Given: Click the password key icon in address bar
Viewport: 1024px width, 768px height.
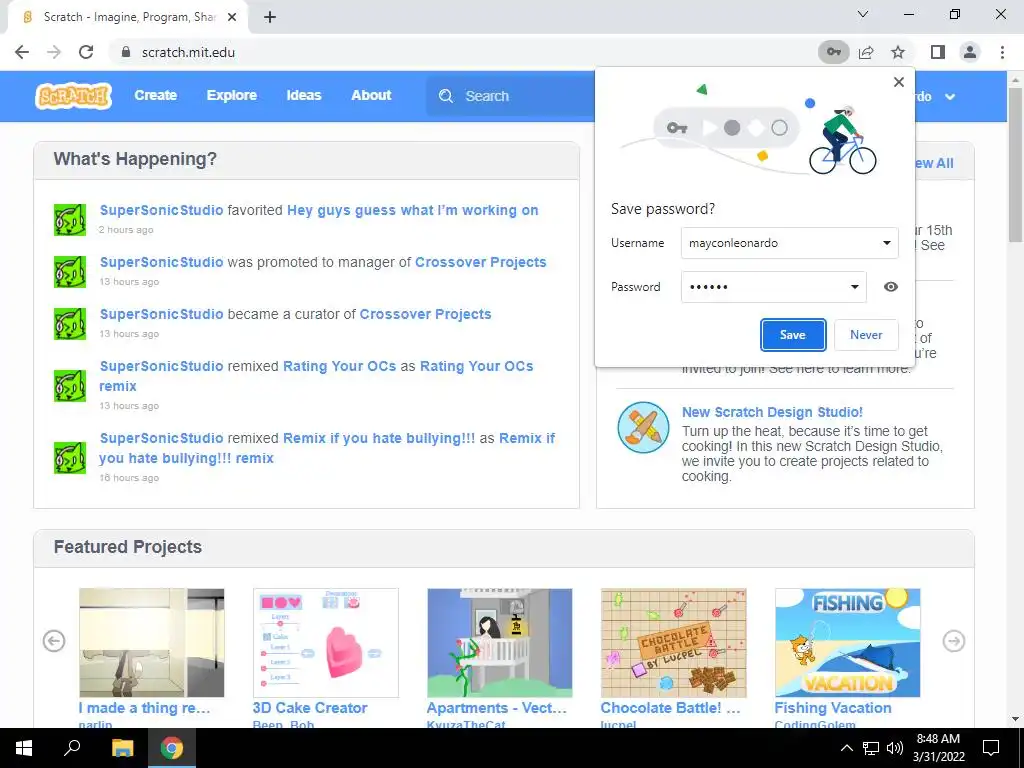Looking at the screenshot, I should point(834,52).
